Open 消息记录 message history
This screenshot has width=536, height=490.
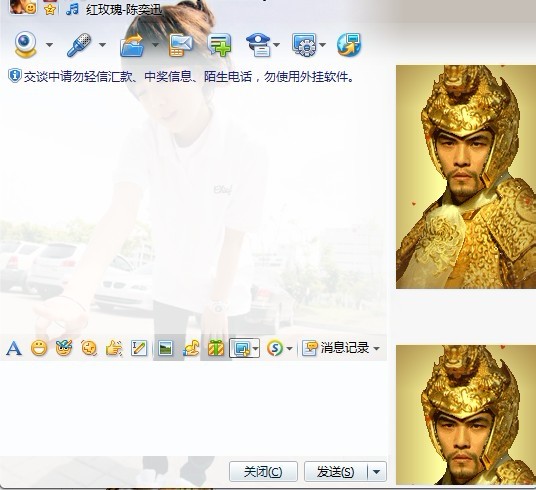point(336,348)
